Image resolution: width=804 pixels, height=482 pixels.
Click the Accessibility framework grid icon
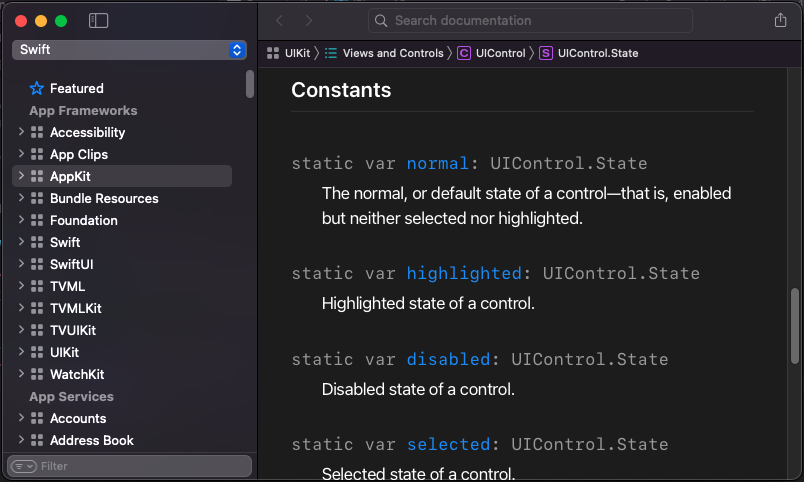(x=37, y=132)
